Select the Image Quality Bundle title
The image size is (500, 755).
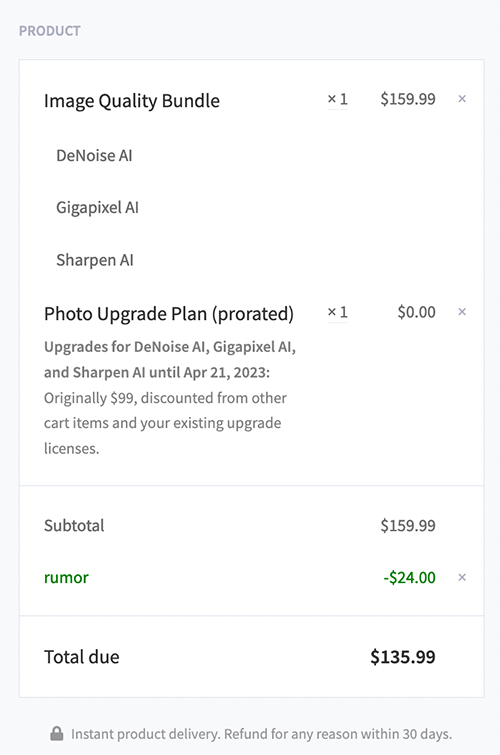[132, 101]
